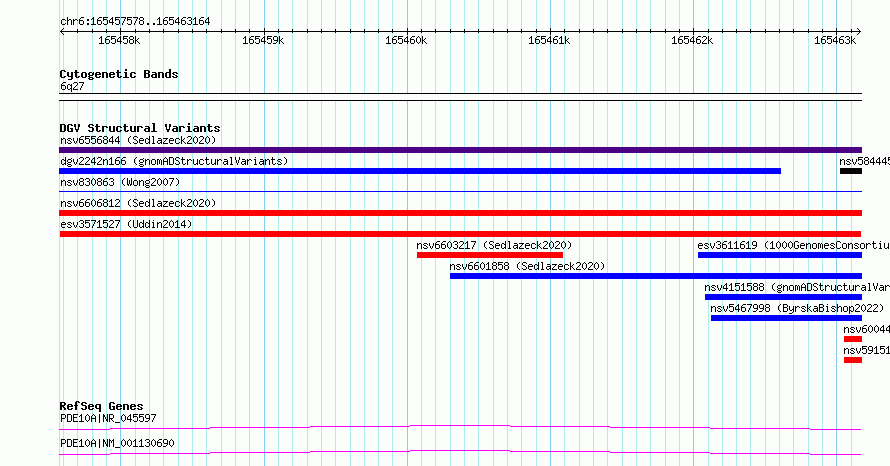Open the PDE10A|NR_045597 transcript label
890x466 pixels.
[x=108, y=418]
